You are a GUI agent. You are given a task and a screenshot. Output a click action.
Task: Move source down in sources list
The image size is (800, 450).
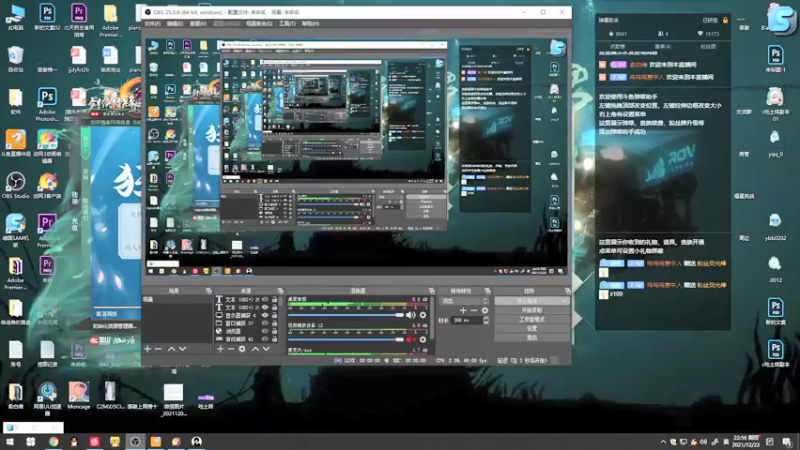click(266, 349)
